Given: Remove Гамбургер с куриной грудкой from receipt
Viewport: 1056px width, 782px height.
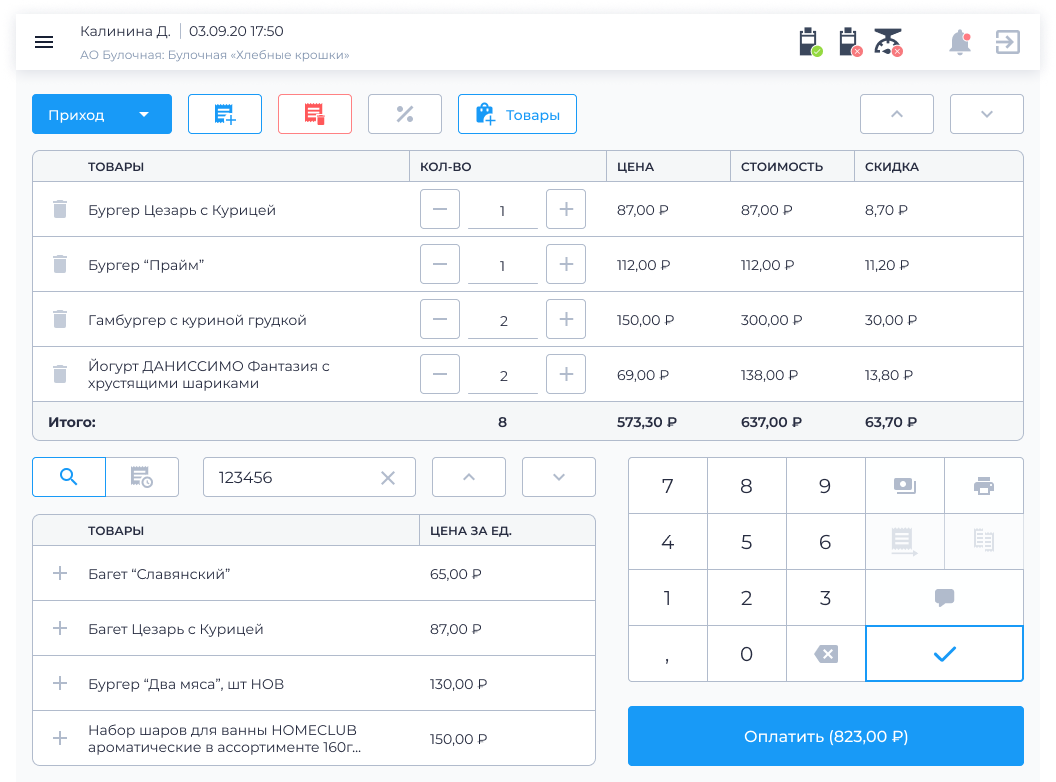Looking at the screenshot, I should pos(60,319).
